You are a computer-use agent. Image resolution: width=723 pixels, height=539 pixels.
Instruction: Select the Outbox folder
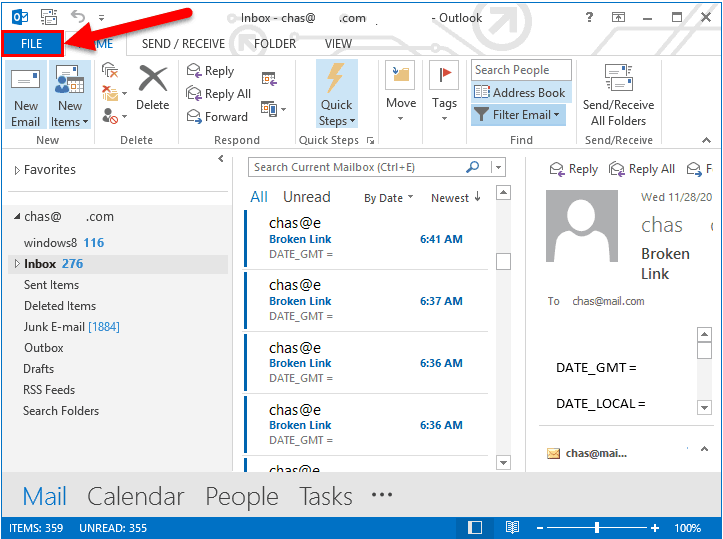44,348
